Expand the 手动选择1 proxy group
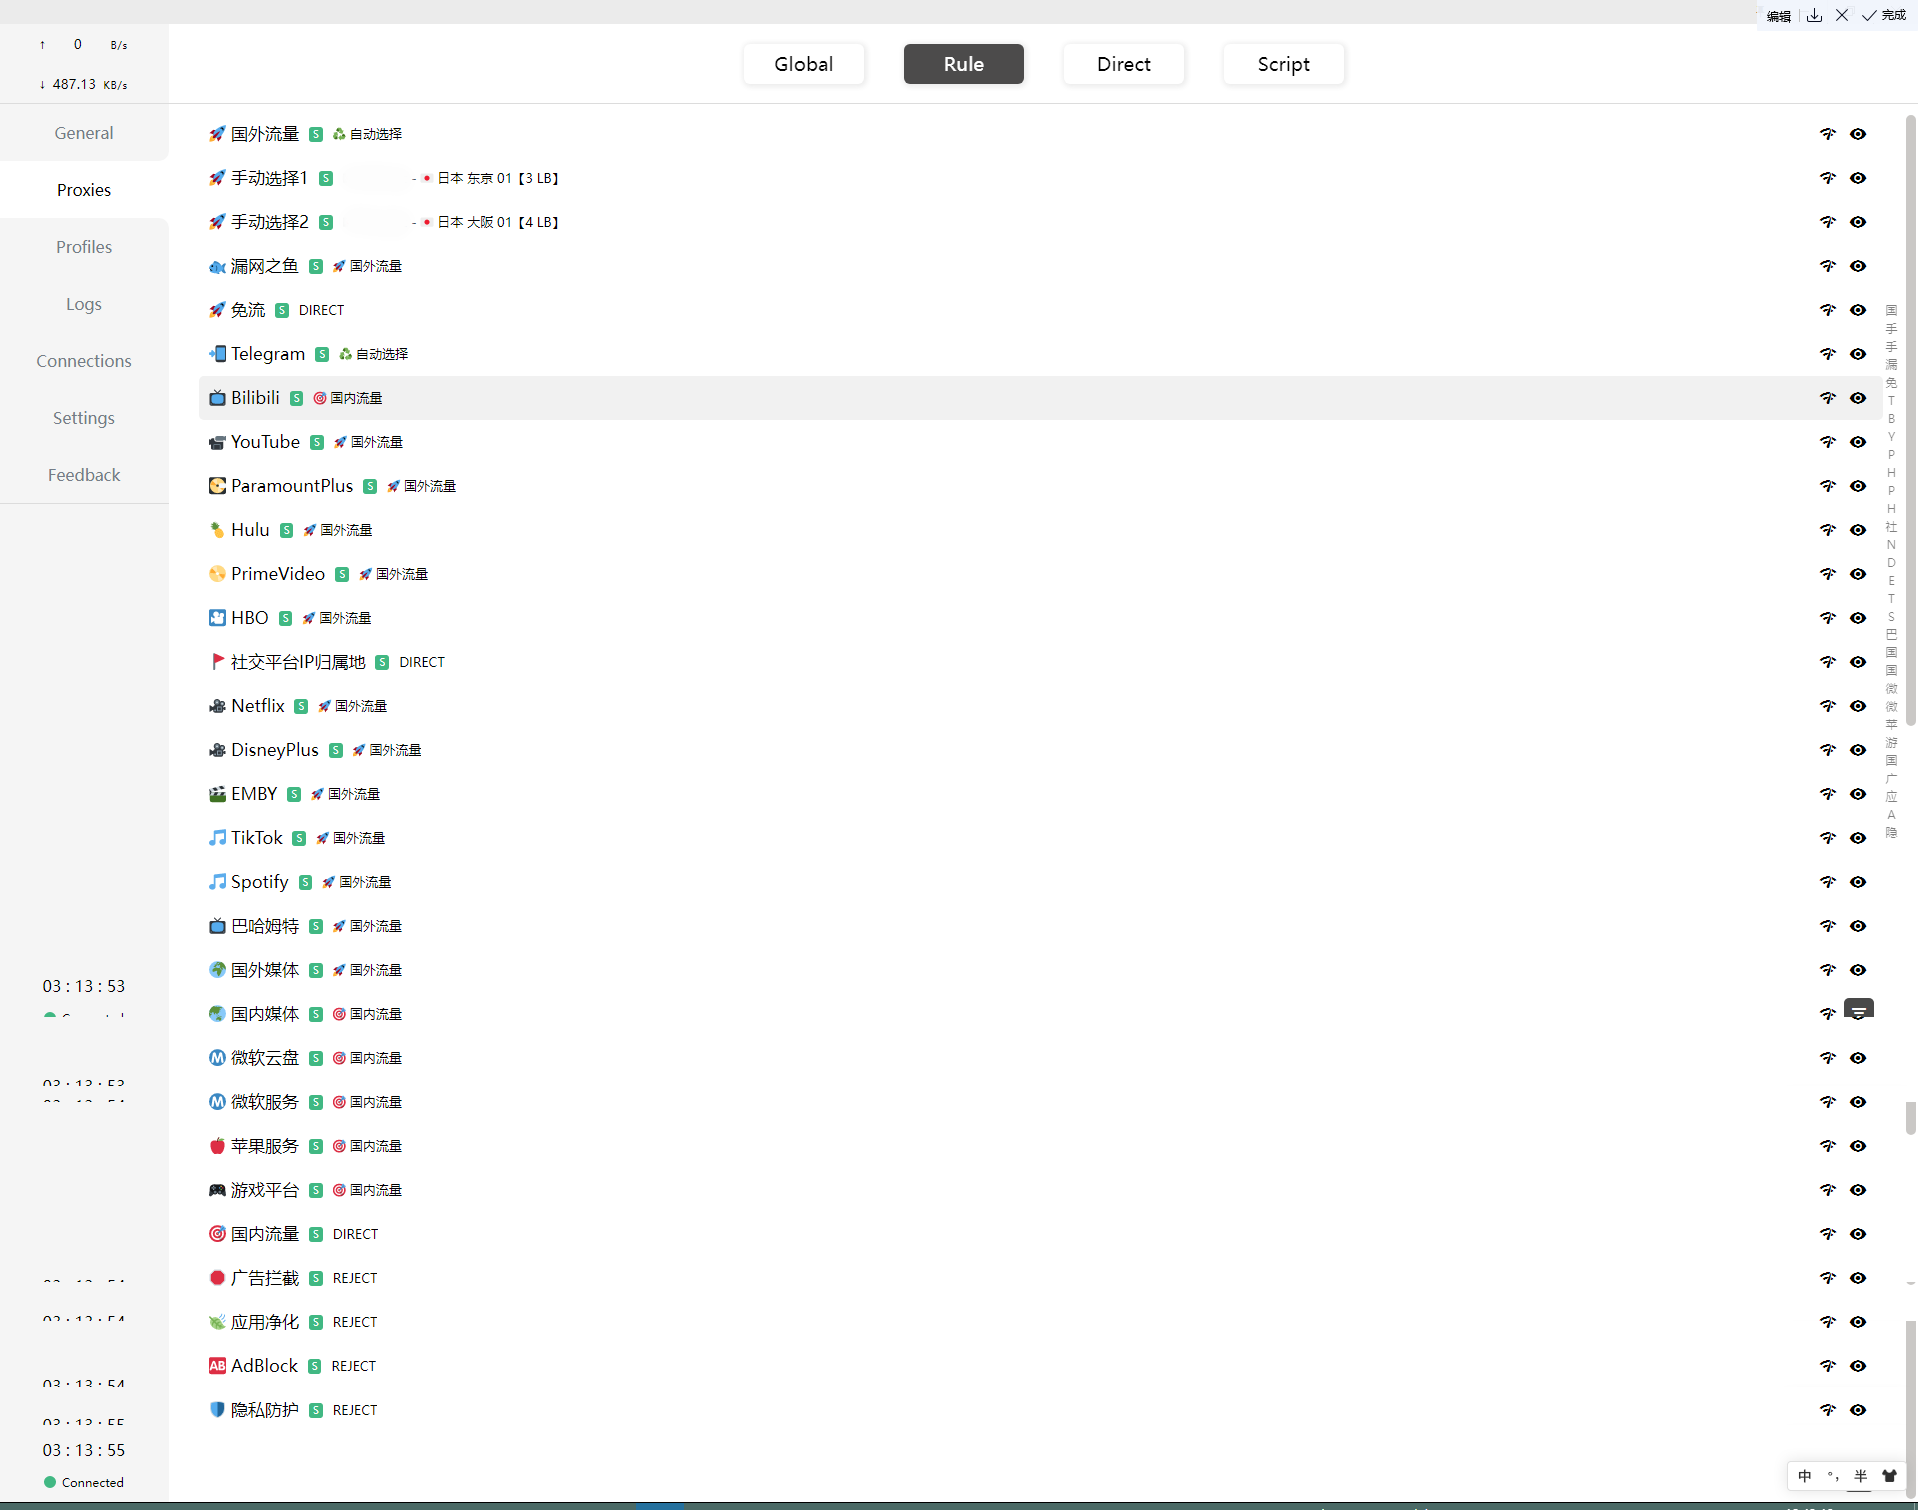This screenshot has height=1510, width=1918. click(1040, 178)
